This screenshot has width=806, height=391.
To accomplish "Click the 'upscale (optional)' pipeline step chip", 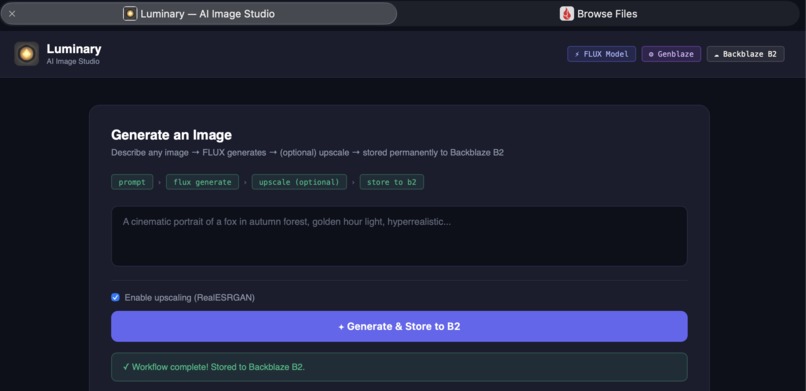I will (299, 182).
